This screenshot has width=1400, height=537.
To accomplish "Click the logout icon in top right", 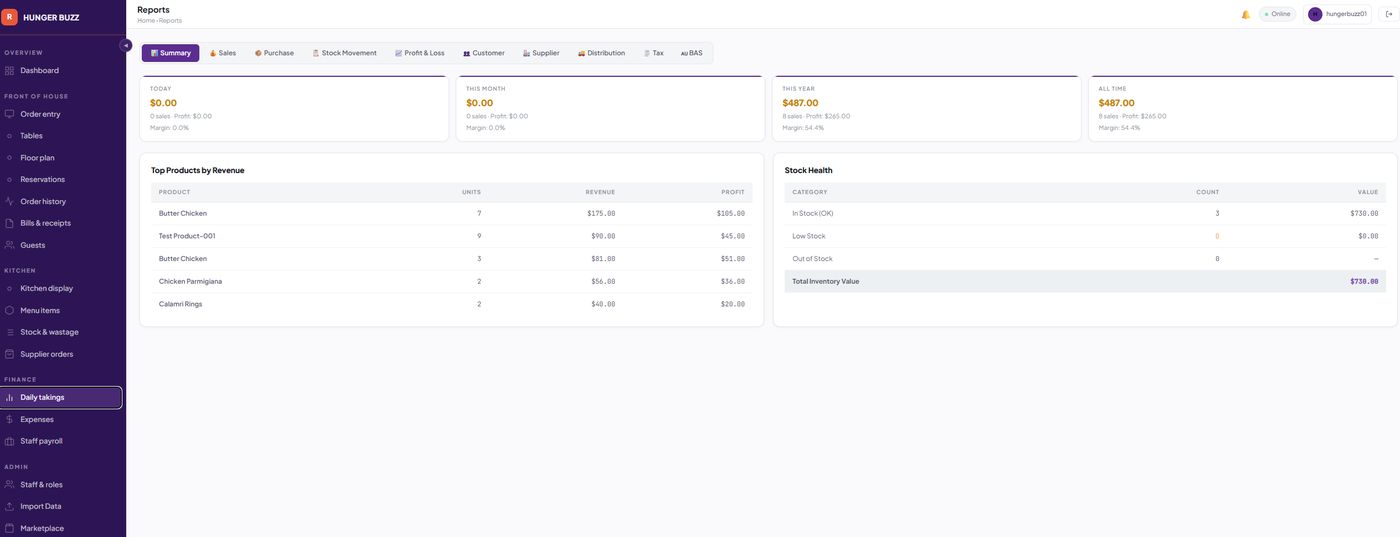I will pos(1389,14).
